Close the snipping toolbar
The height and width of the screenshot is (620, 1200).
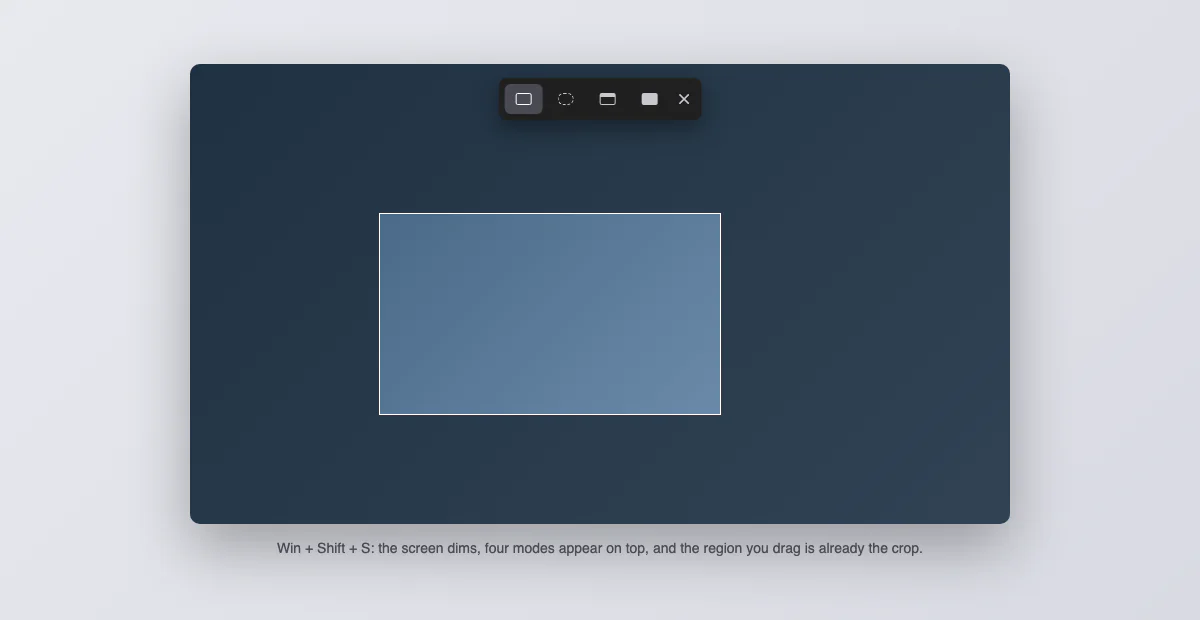[x=684, y=99]
